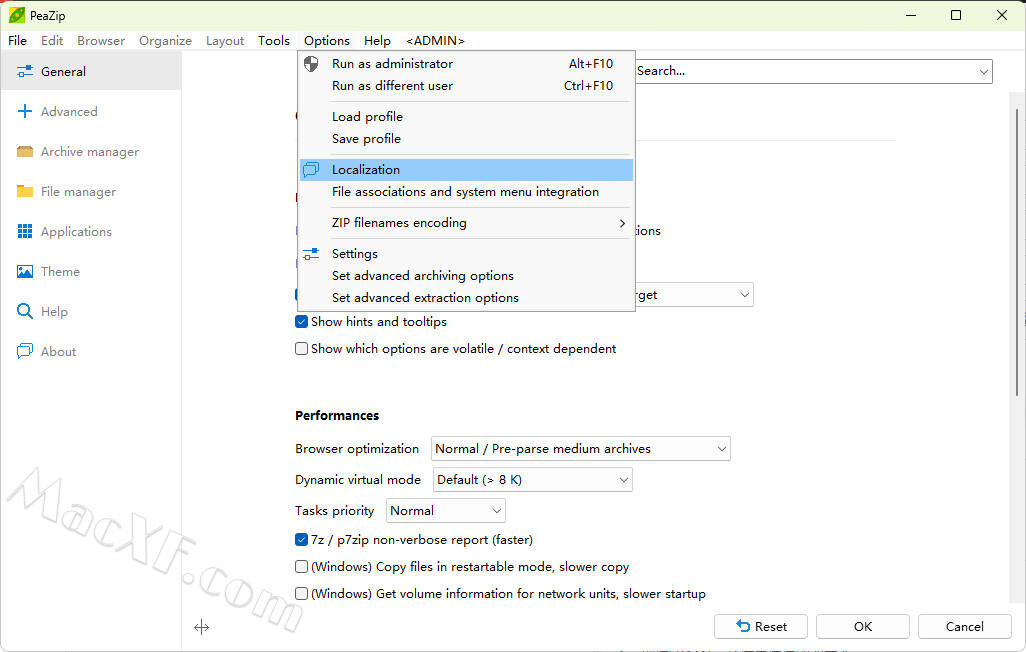Open the File menu
This screenshot has width=1026, height=652.
[18, 41]
